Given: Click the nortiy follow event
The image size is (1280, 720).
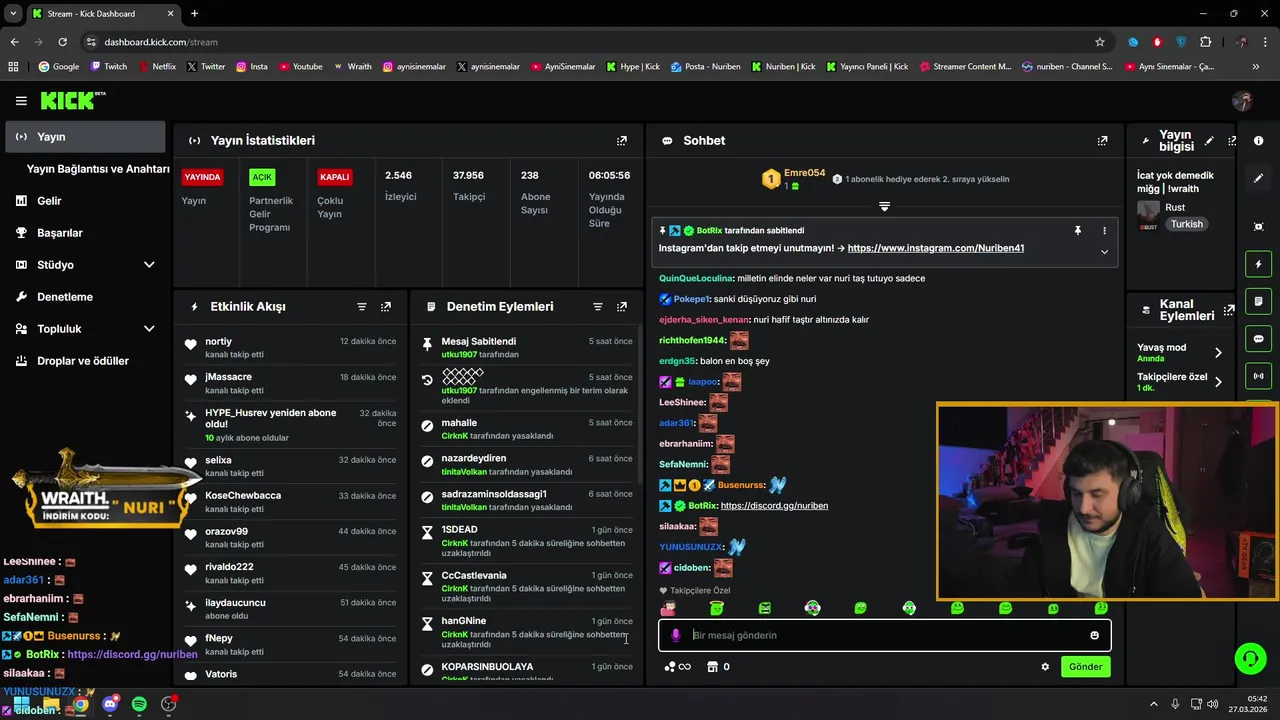Looking at the screenshot, I should tap(291, 347).
